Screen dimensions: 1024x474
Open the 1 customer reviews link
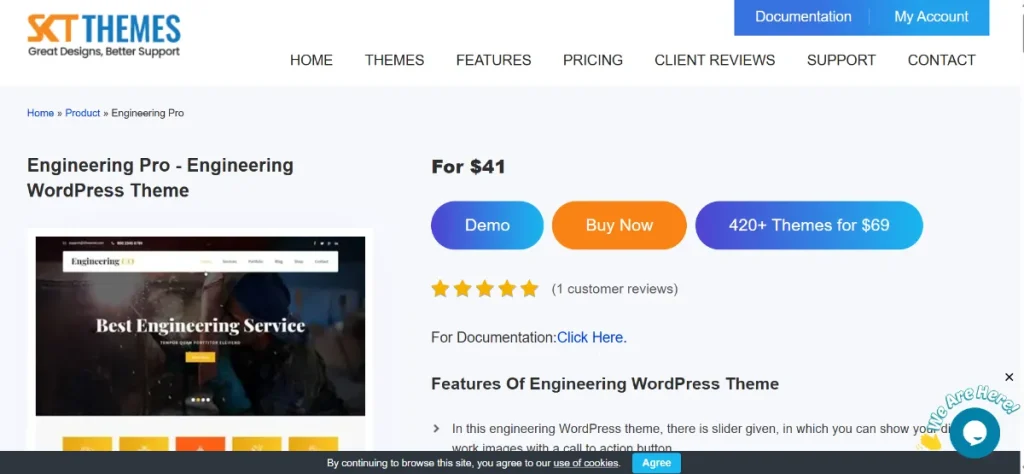[x=615, y=289]
